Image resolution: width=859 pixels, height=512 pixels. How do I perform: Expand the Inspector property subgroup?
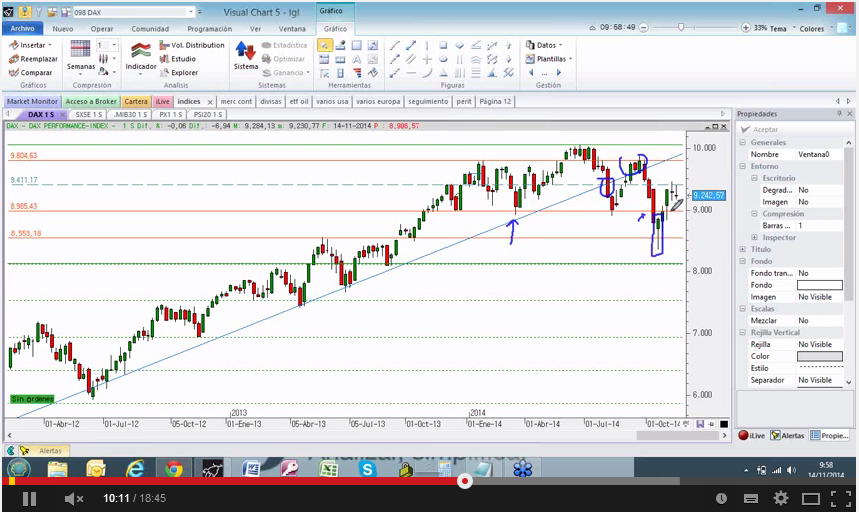pos(754,237)
